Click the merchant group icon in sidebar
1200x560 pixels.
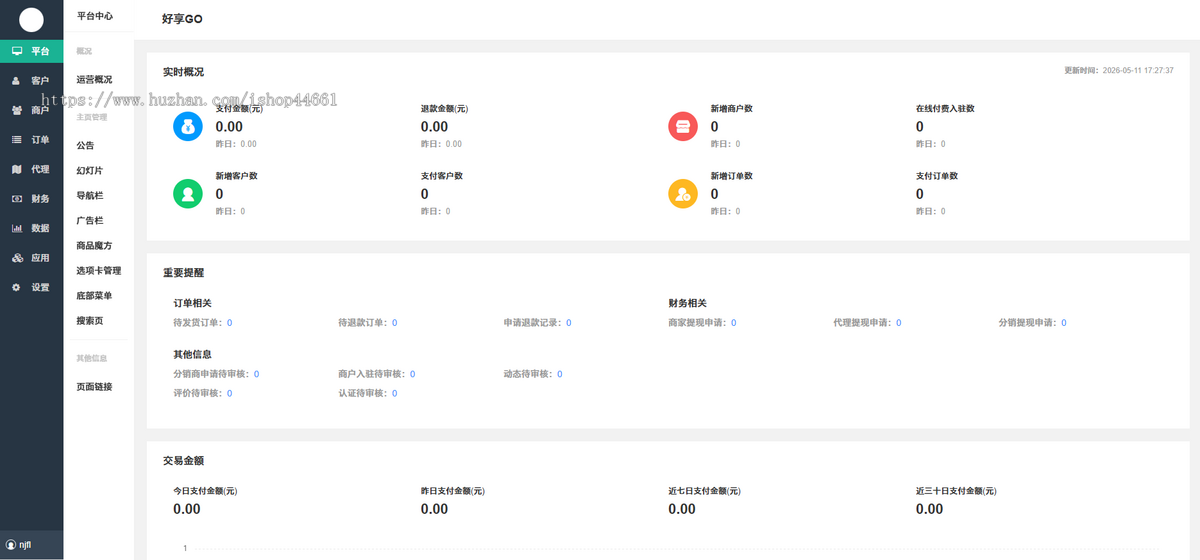coord(17,110)
